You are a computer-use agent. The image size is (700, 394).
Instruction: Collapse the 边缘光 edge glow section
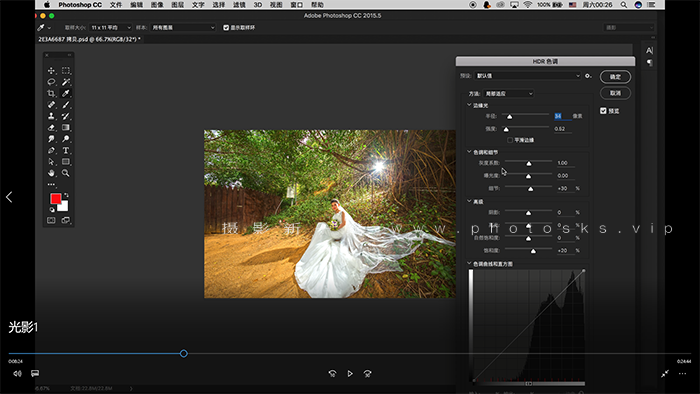click(x=469, y=105)
